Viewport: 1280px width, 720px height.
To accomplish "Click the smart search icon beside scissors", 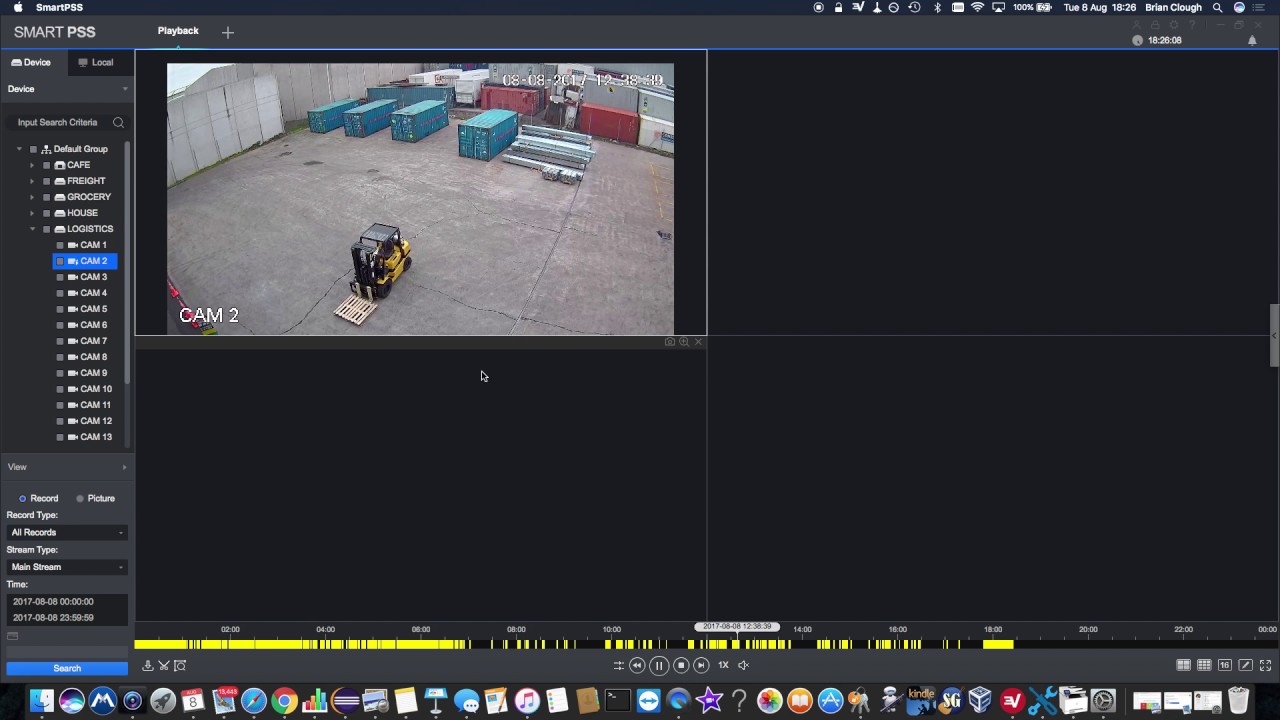I will coord(180,666).
